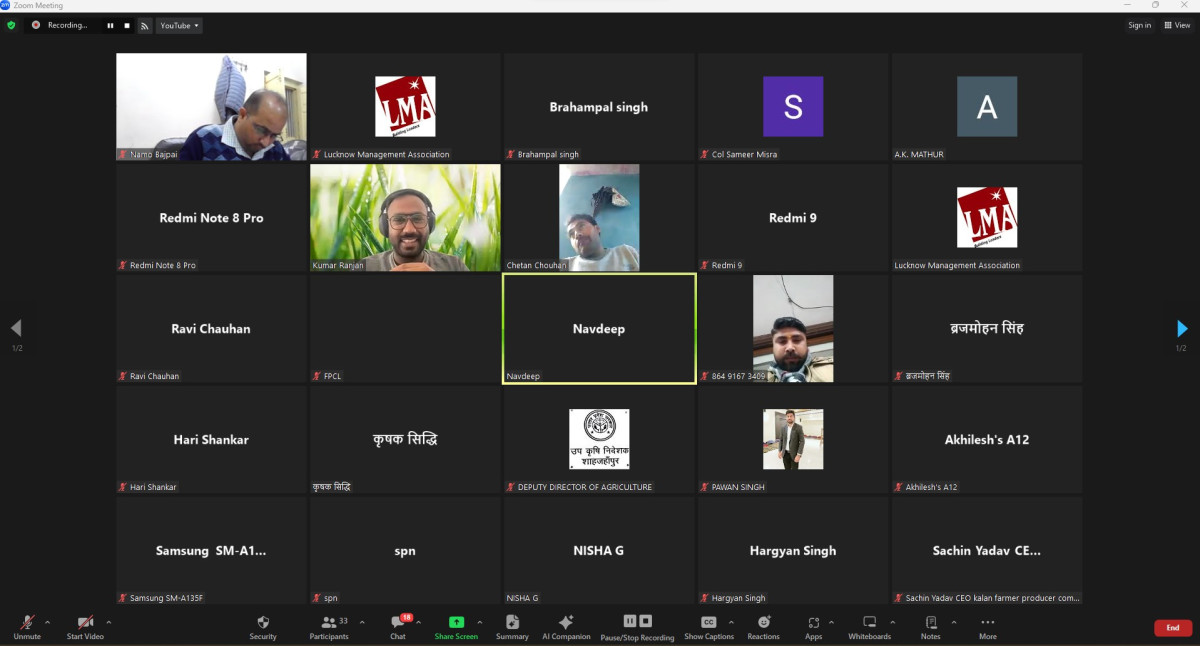Click the Sign in button
Image resolution: width=1200 pixels, height=646 pixels.
(1139, 25)
